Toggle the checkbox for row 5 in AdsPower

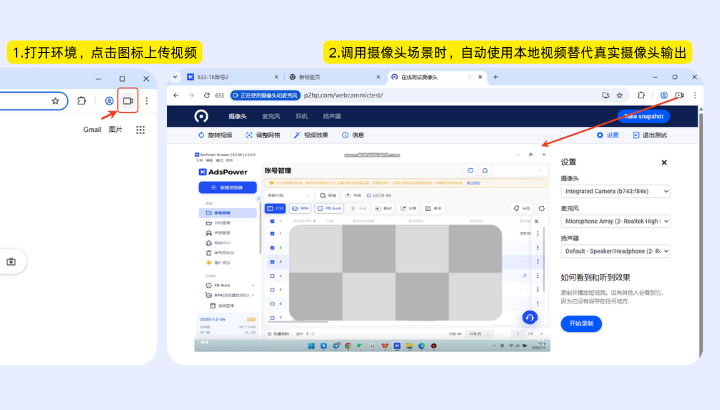point(272,290)
